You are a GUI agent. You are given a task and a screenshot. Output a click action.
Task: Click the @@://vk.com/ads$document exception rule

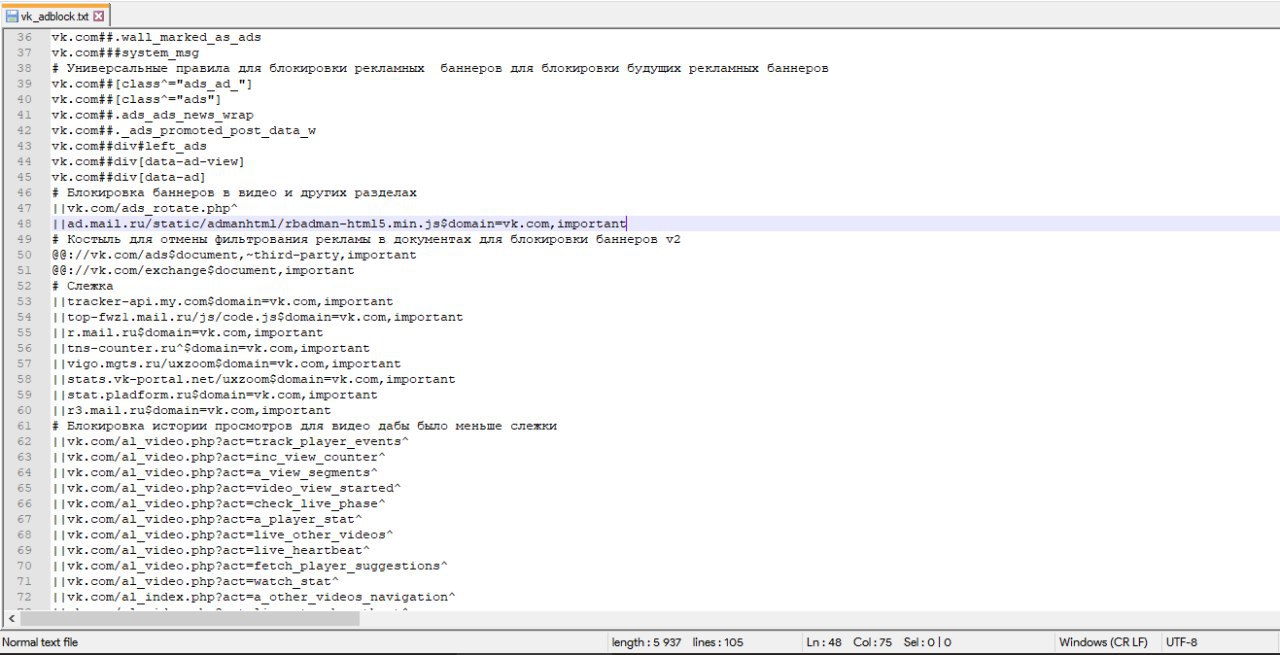(234, 255)
